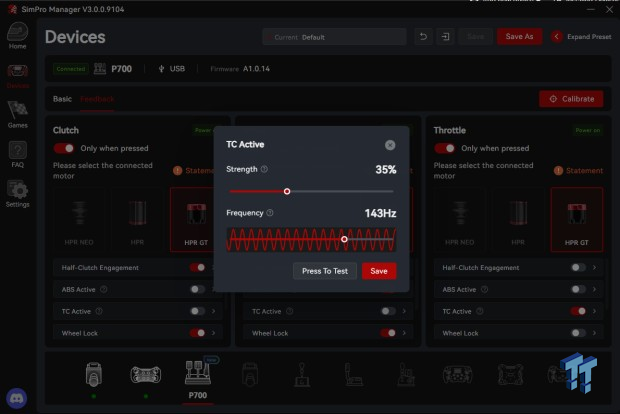Open the Settings gear in sidebar
This screenshot has height=414, width=620.
click(17, 193)
